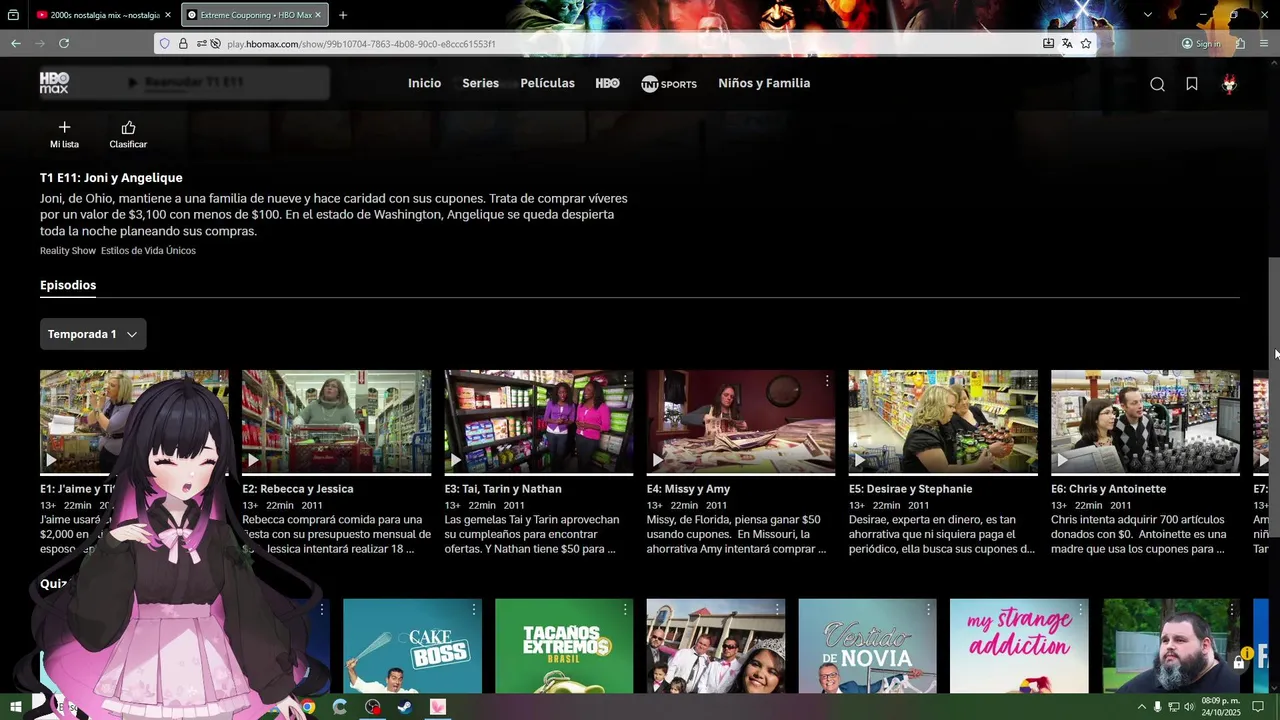Open Tacaños Extremos Brasil thumbnail
1280x720 pixels.
pos(564,646)
